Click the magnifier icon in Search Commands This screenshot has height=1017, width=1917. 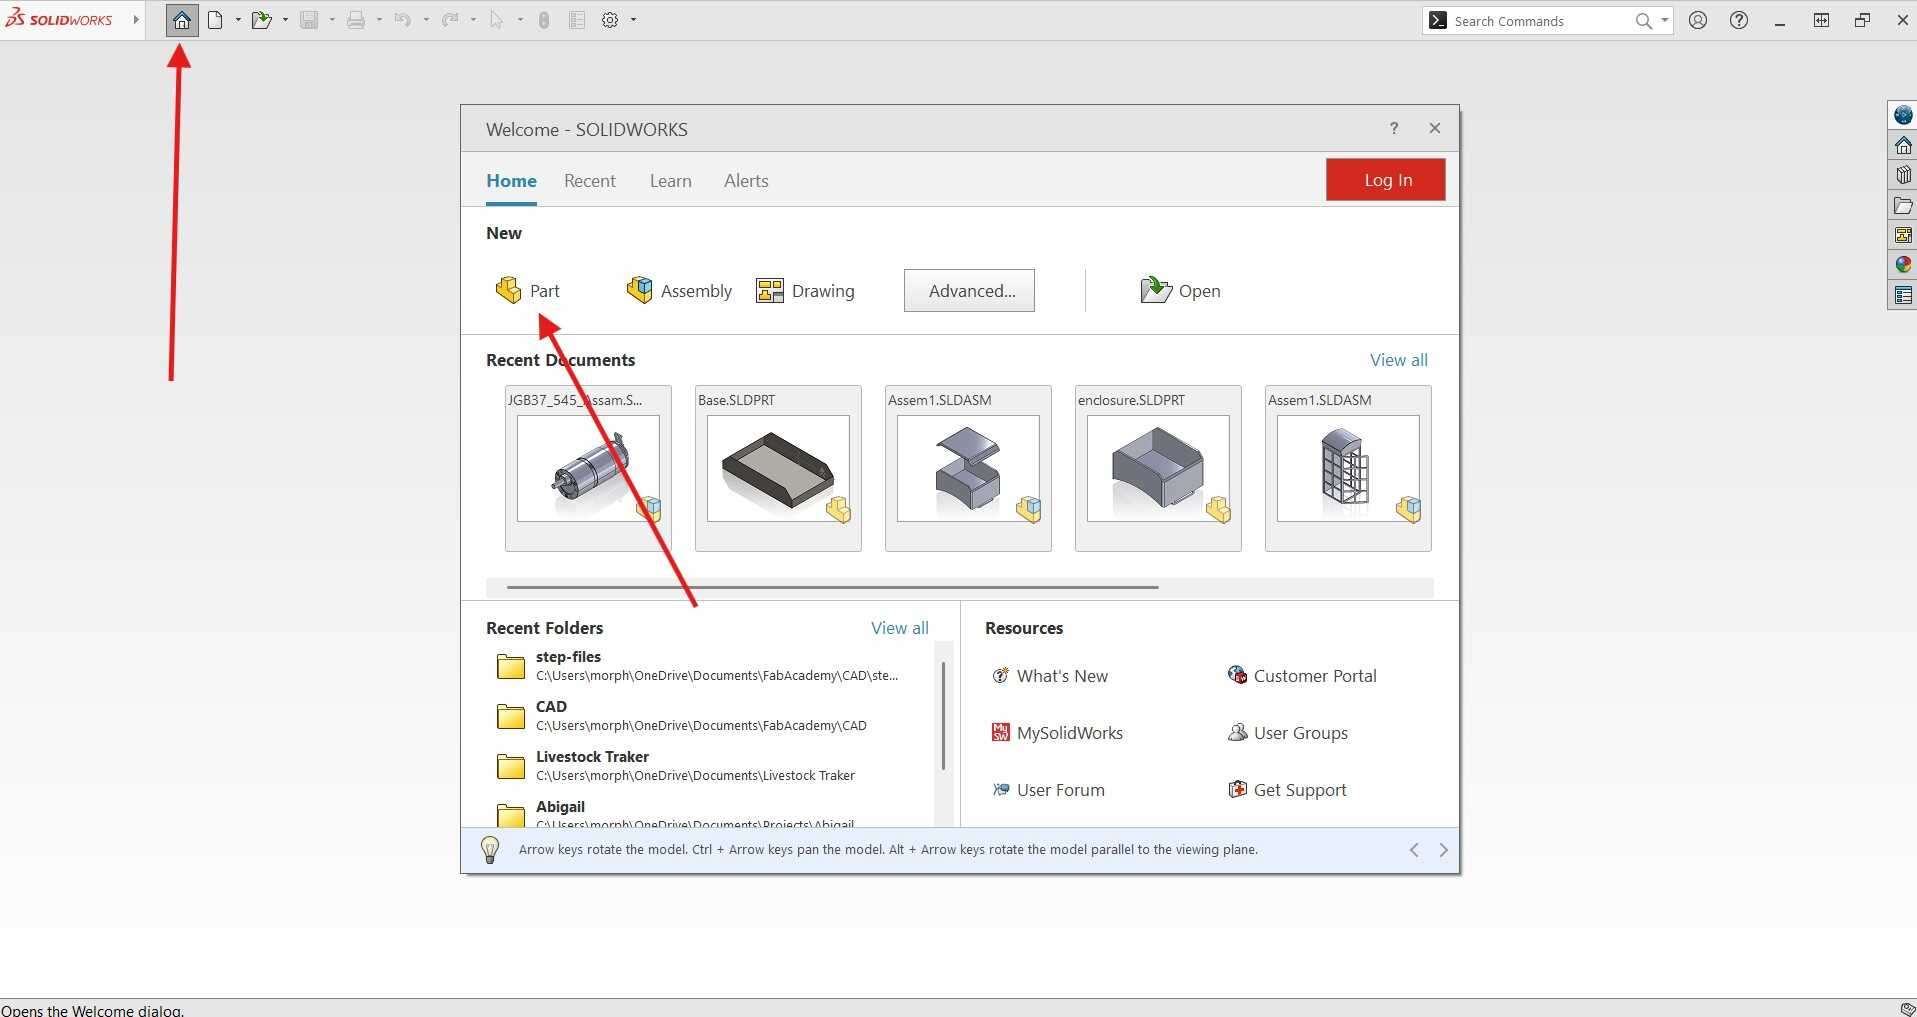pyautogui.click(x=1643, y=21)
